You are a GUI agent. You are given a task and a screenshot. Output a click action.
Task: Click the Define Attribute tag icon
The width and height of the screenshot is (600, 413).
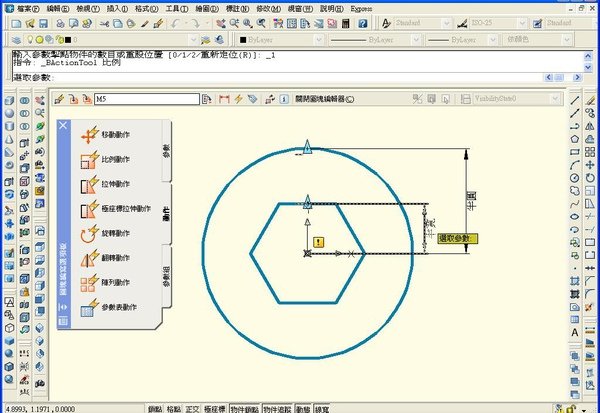[x=252, y=99]
